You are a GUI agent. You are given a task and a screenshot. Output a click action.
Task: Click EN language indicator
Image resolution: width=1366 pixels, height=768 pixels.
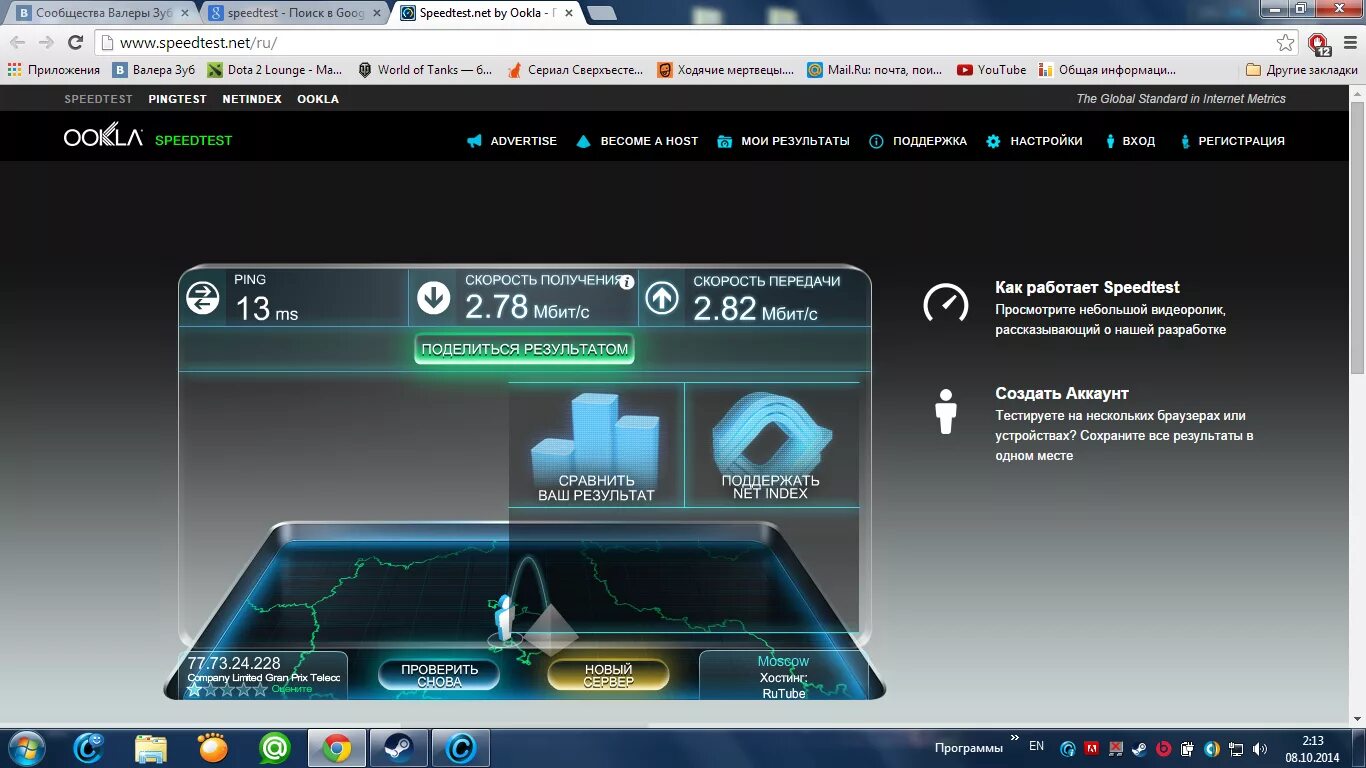pos(1036,746)
